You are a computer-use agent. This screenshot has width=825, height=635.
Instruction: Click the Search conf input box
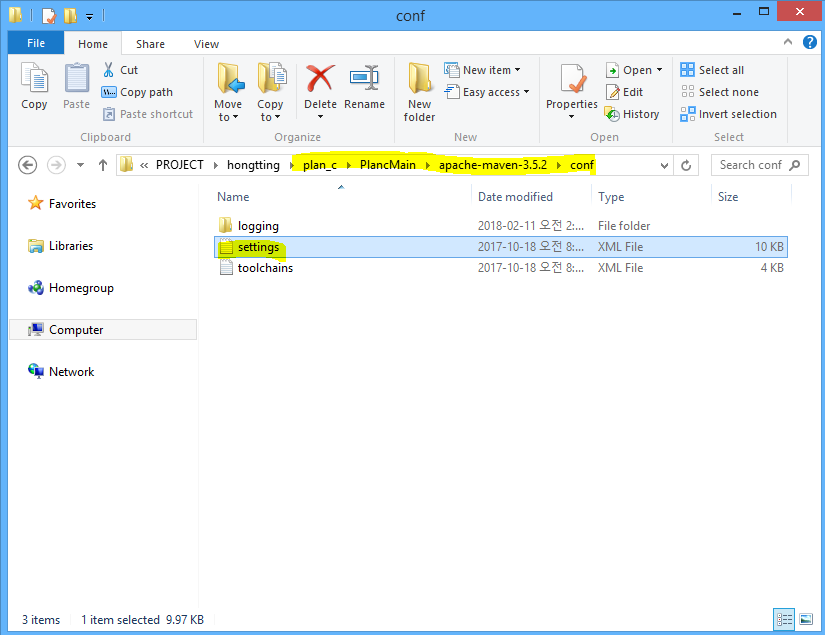click(760, 165)
